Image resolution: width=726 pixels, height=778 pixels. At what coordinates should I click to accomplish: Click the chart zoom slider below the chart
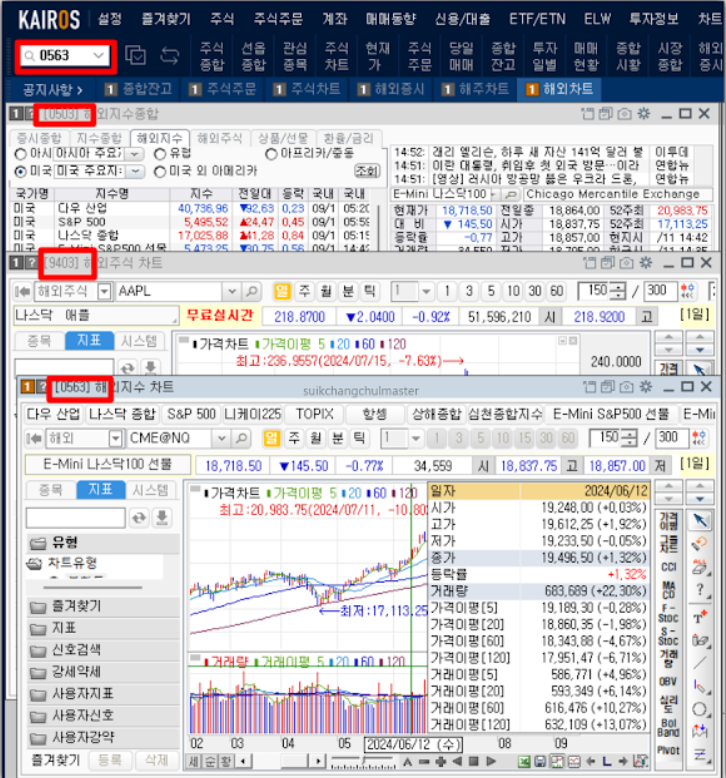pos(364,762)
